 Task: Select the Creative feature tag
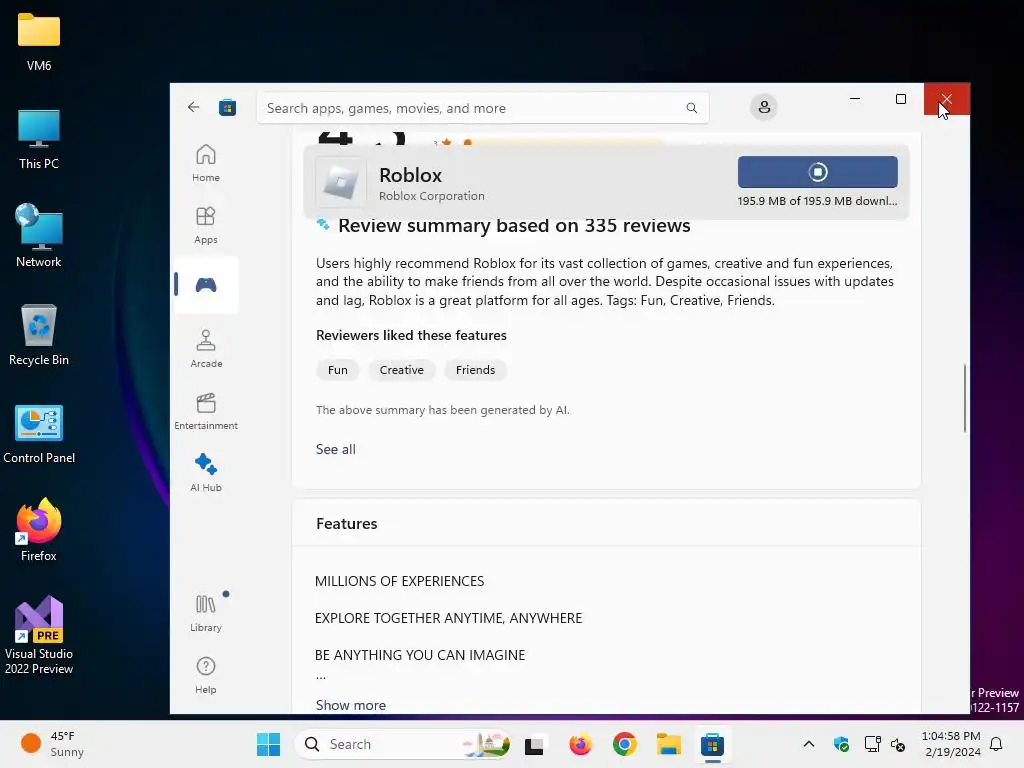pyautogui.click(x=402, y=370)
